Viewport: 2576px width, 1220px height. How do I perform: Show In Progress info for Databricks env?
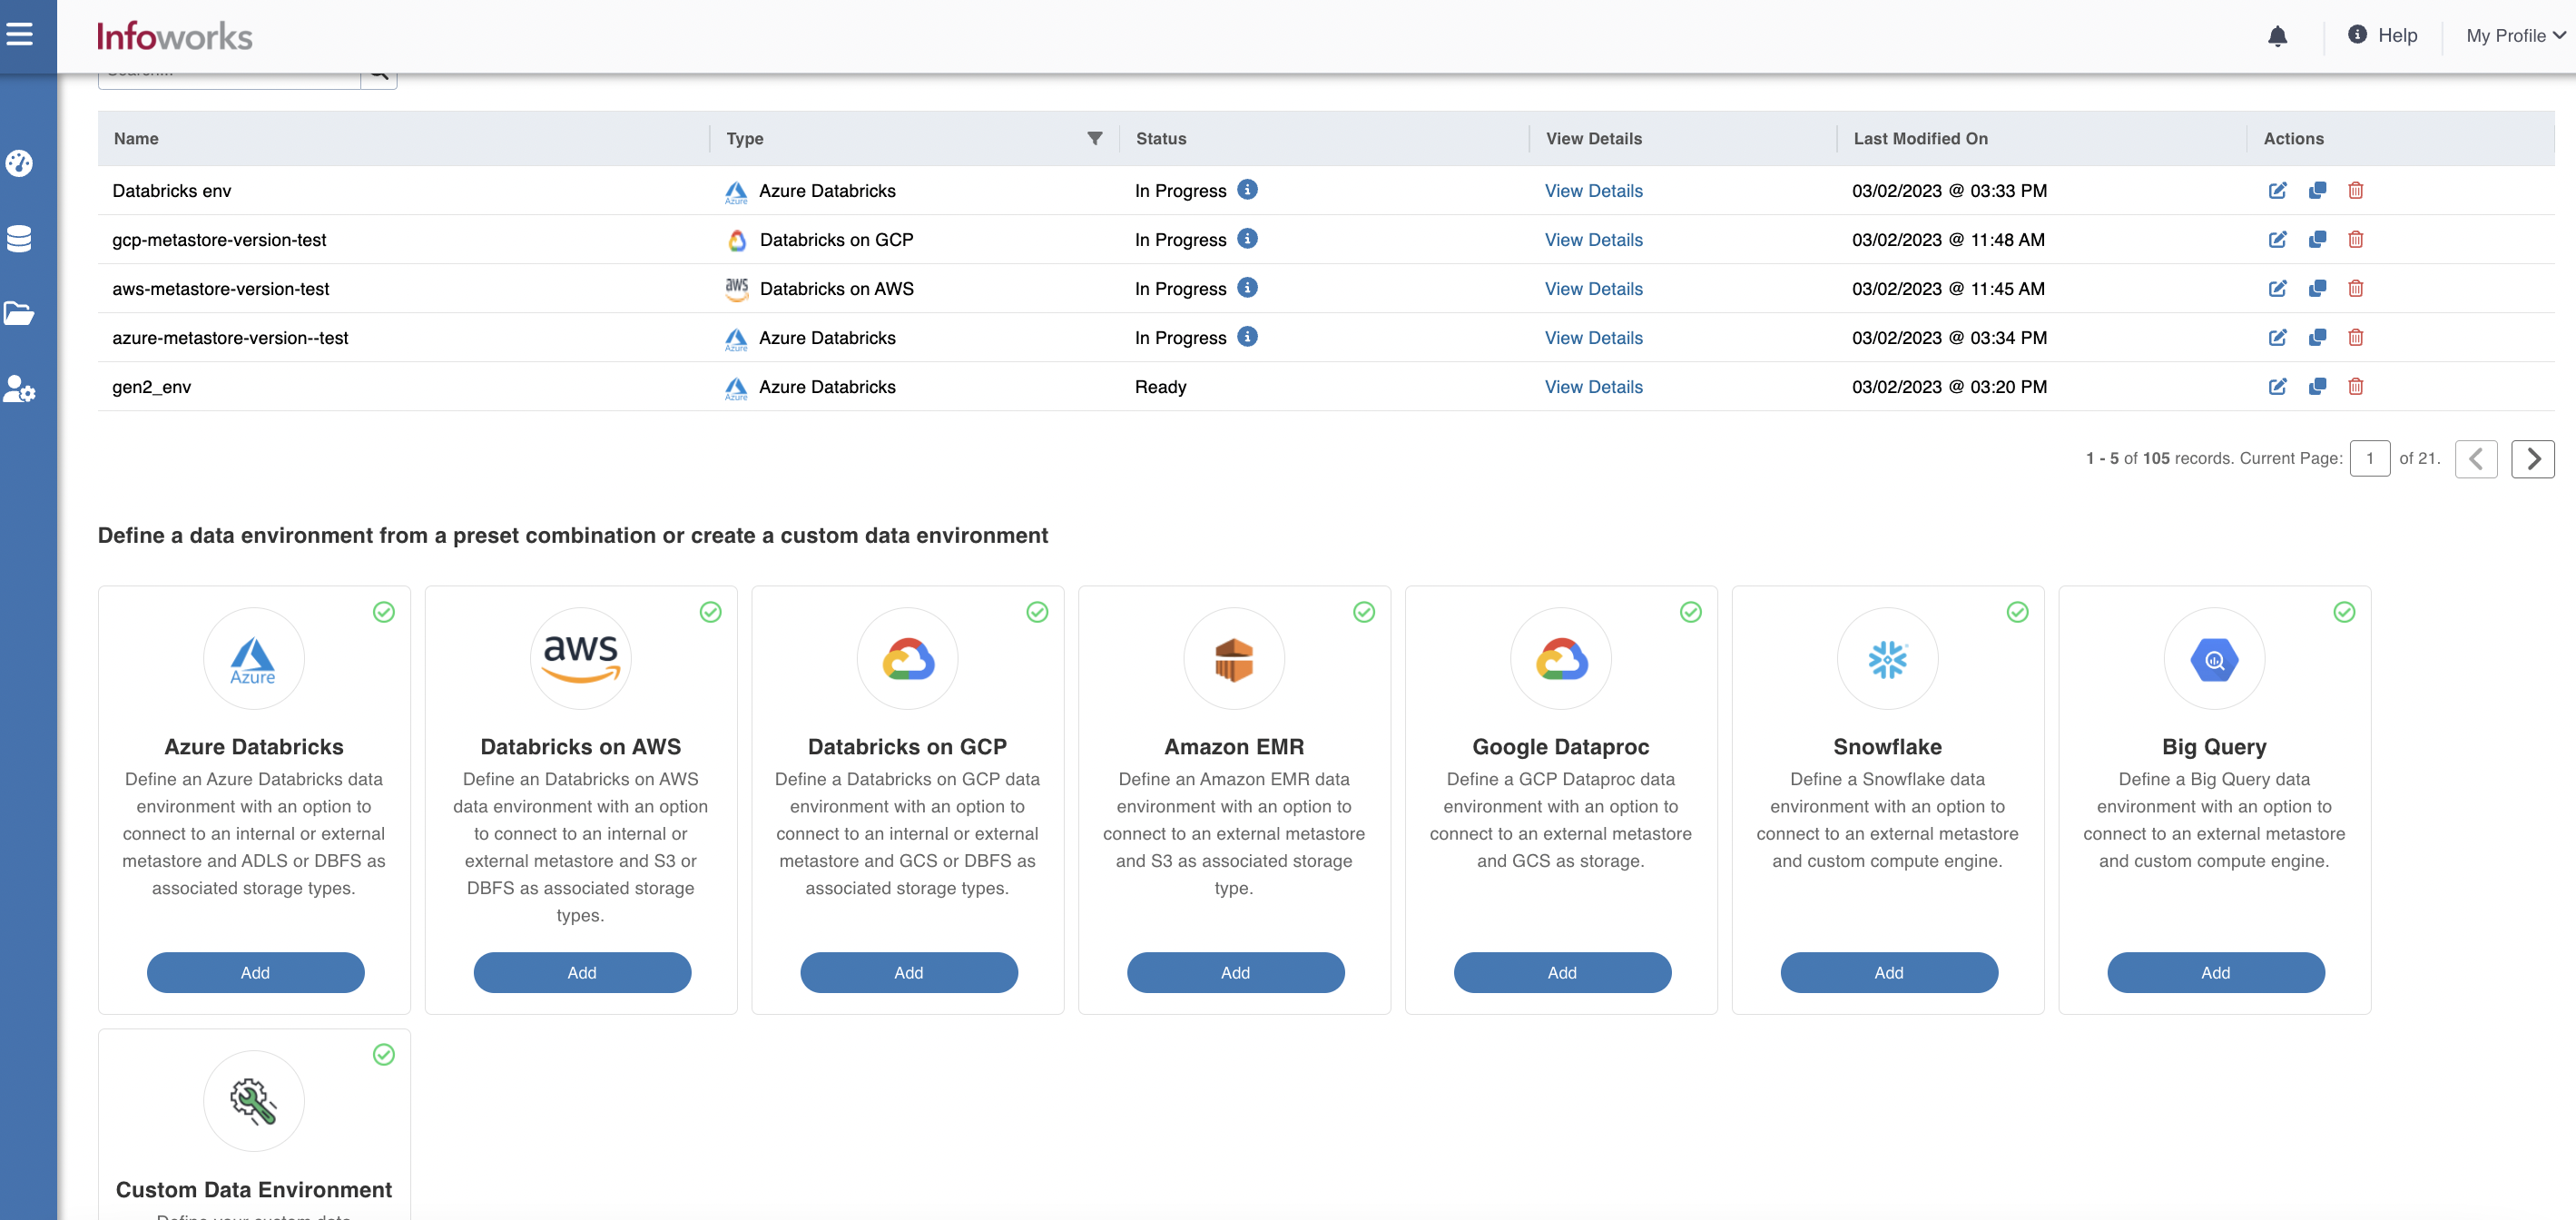point(1247,189)
